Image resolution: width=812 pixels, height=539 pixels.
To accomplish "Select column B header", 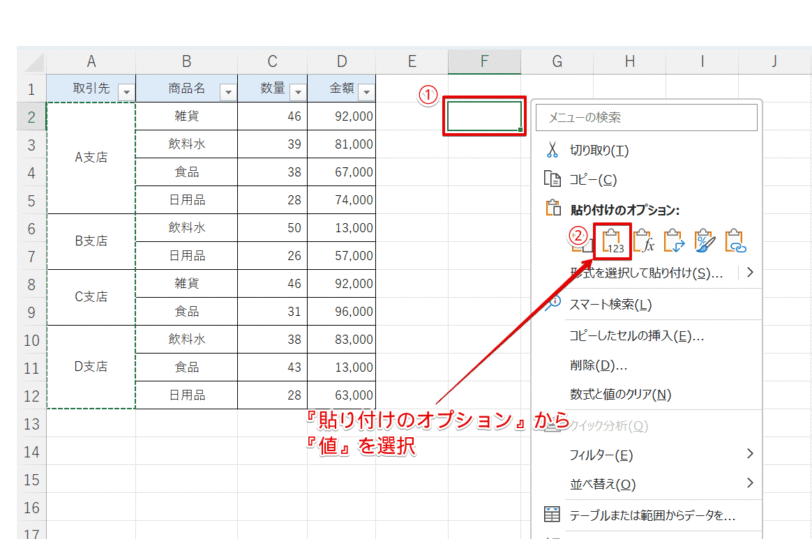I will click(186, 62).
